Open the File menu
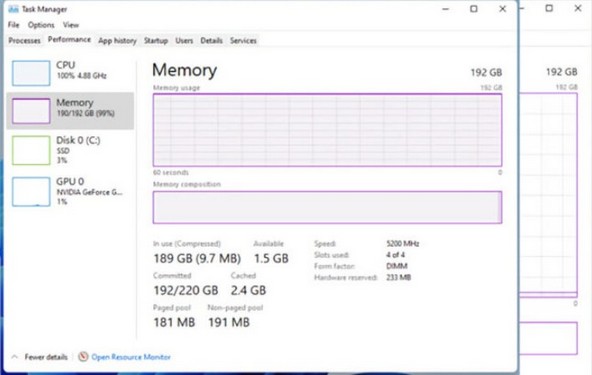This screenshot has height=375, width=592. point(14,25)
